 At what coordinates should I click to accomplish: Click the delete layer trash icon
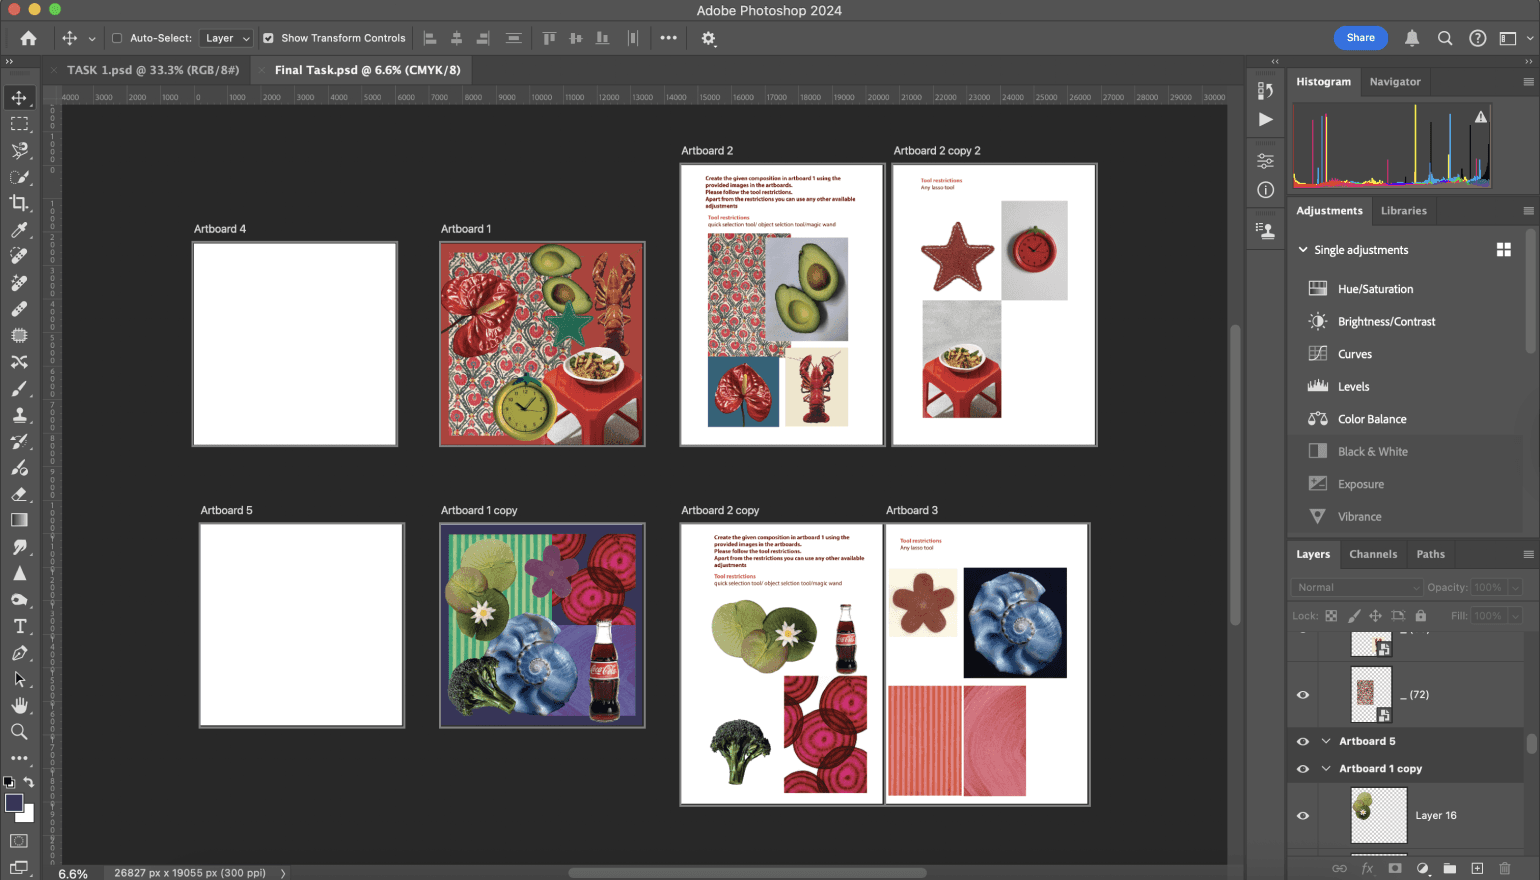click(x=1505, y=868)
